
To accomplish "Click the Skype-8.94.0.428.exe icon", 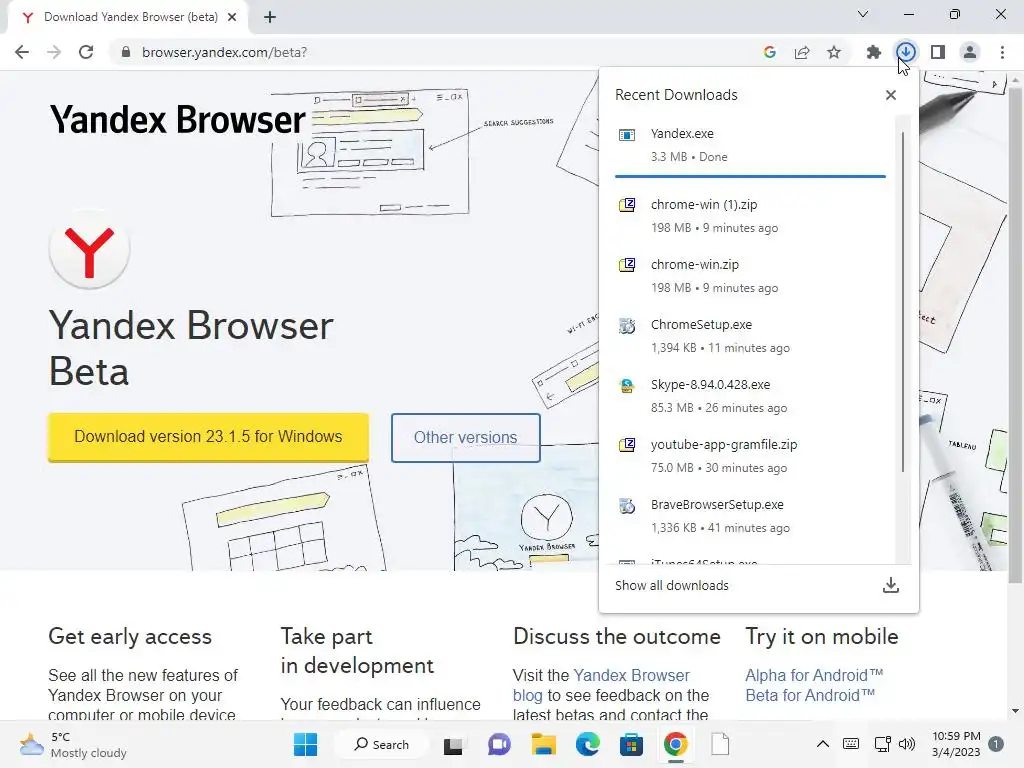I will 627,385.
